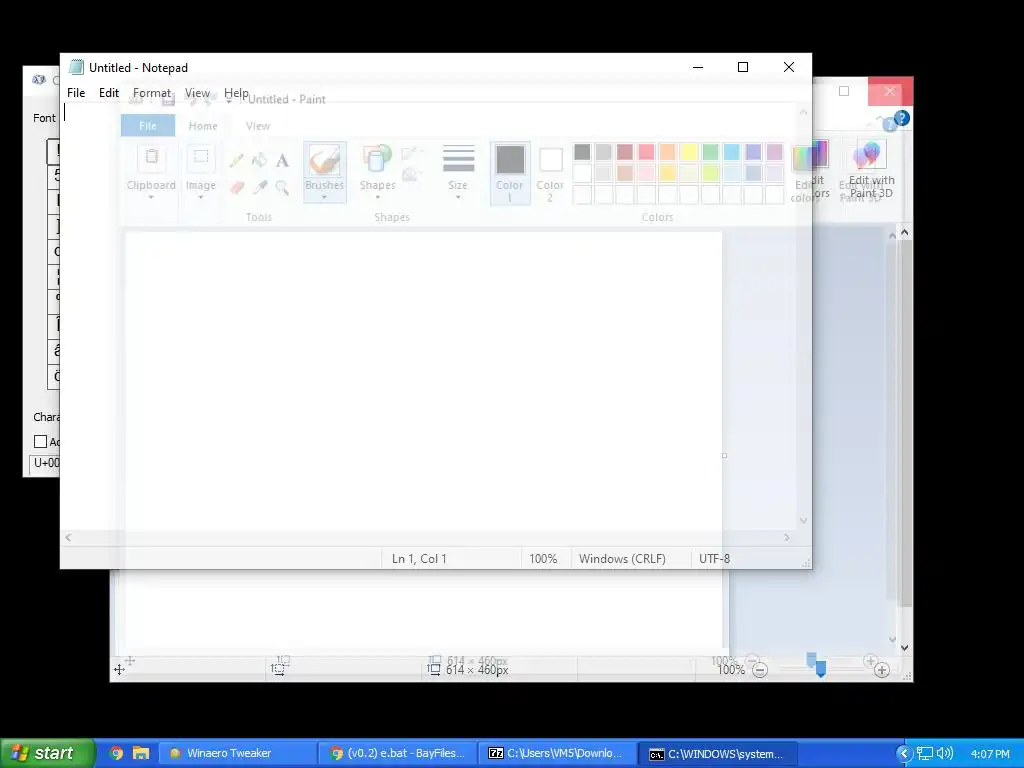Open Notepad's File menu
Image resolution: width=1024 pixels, height=768 pixels.
(x=76, y=93)
